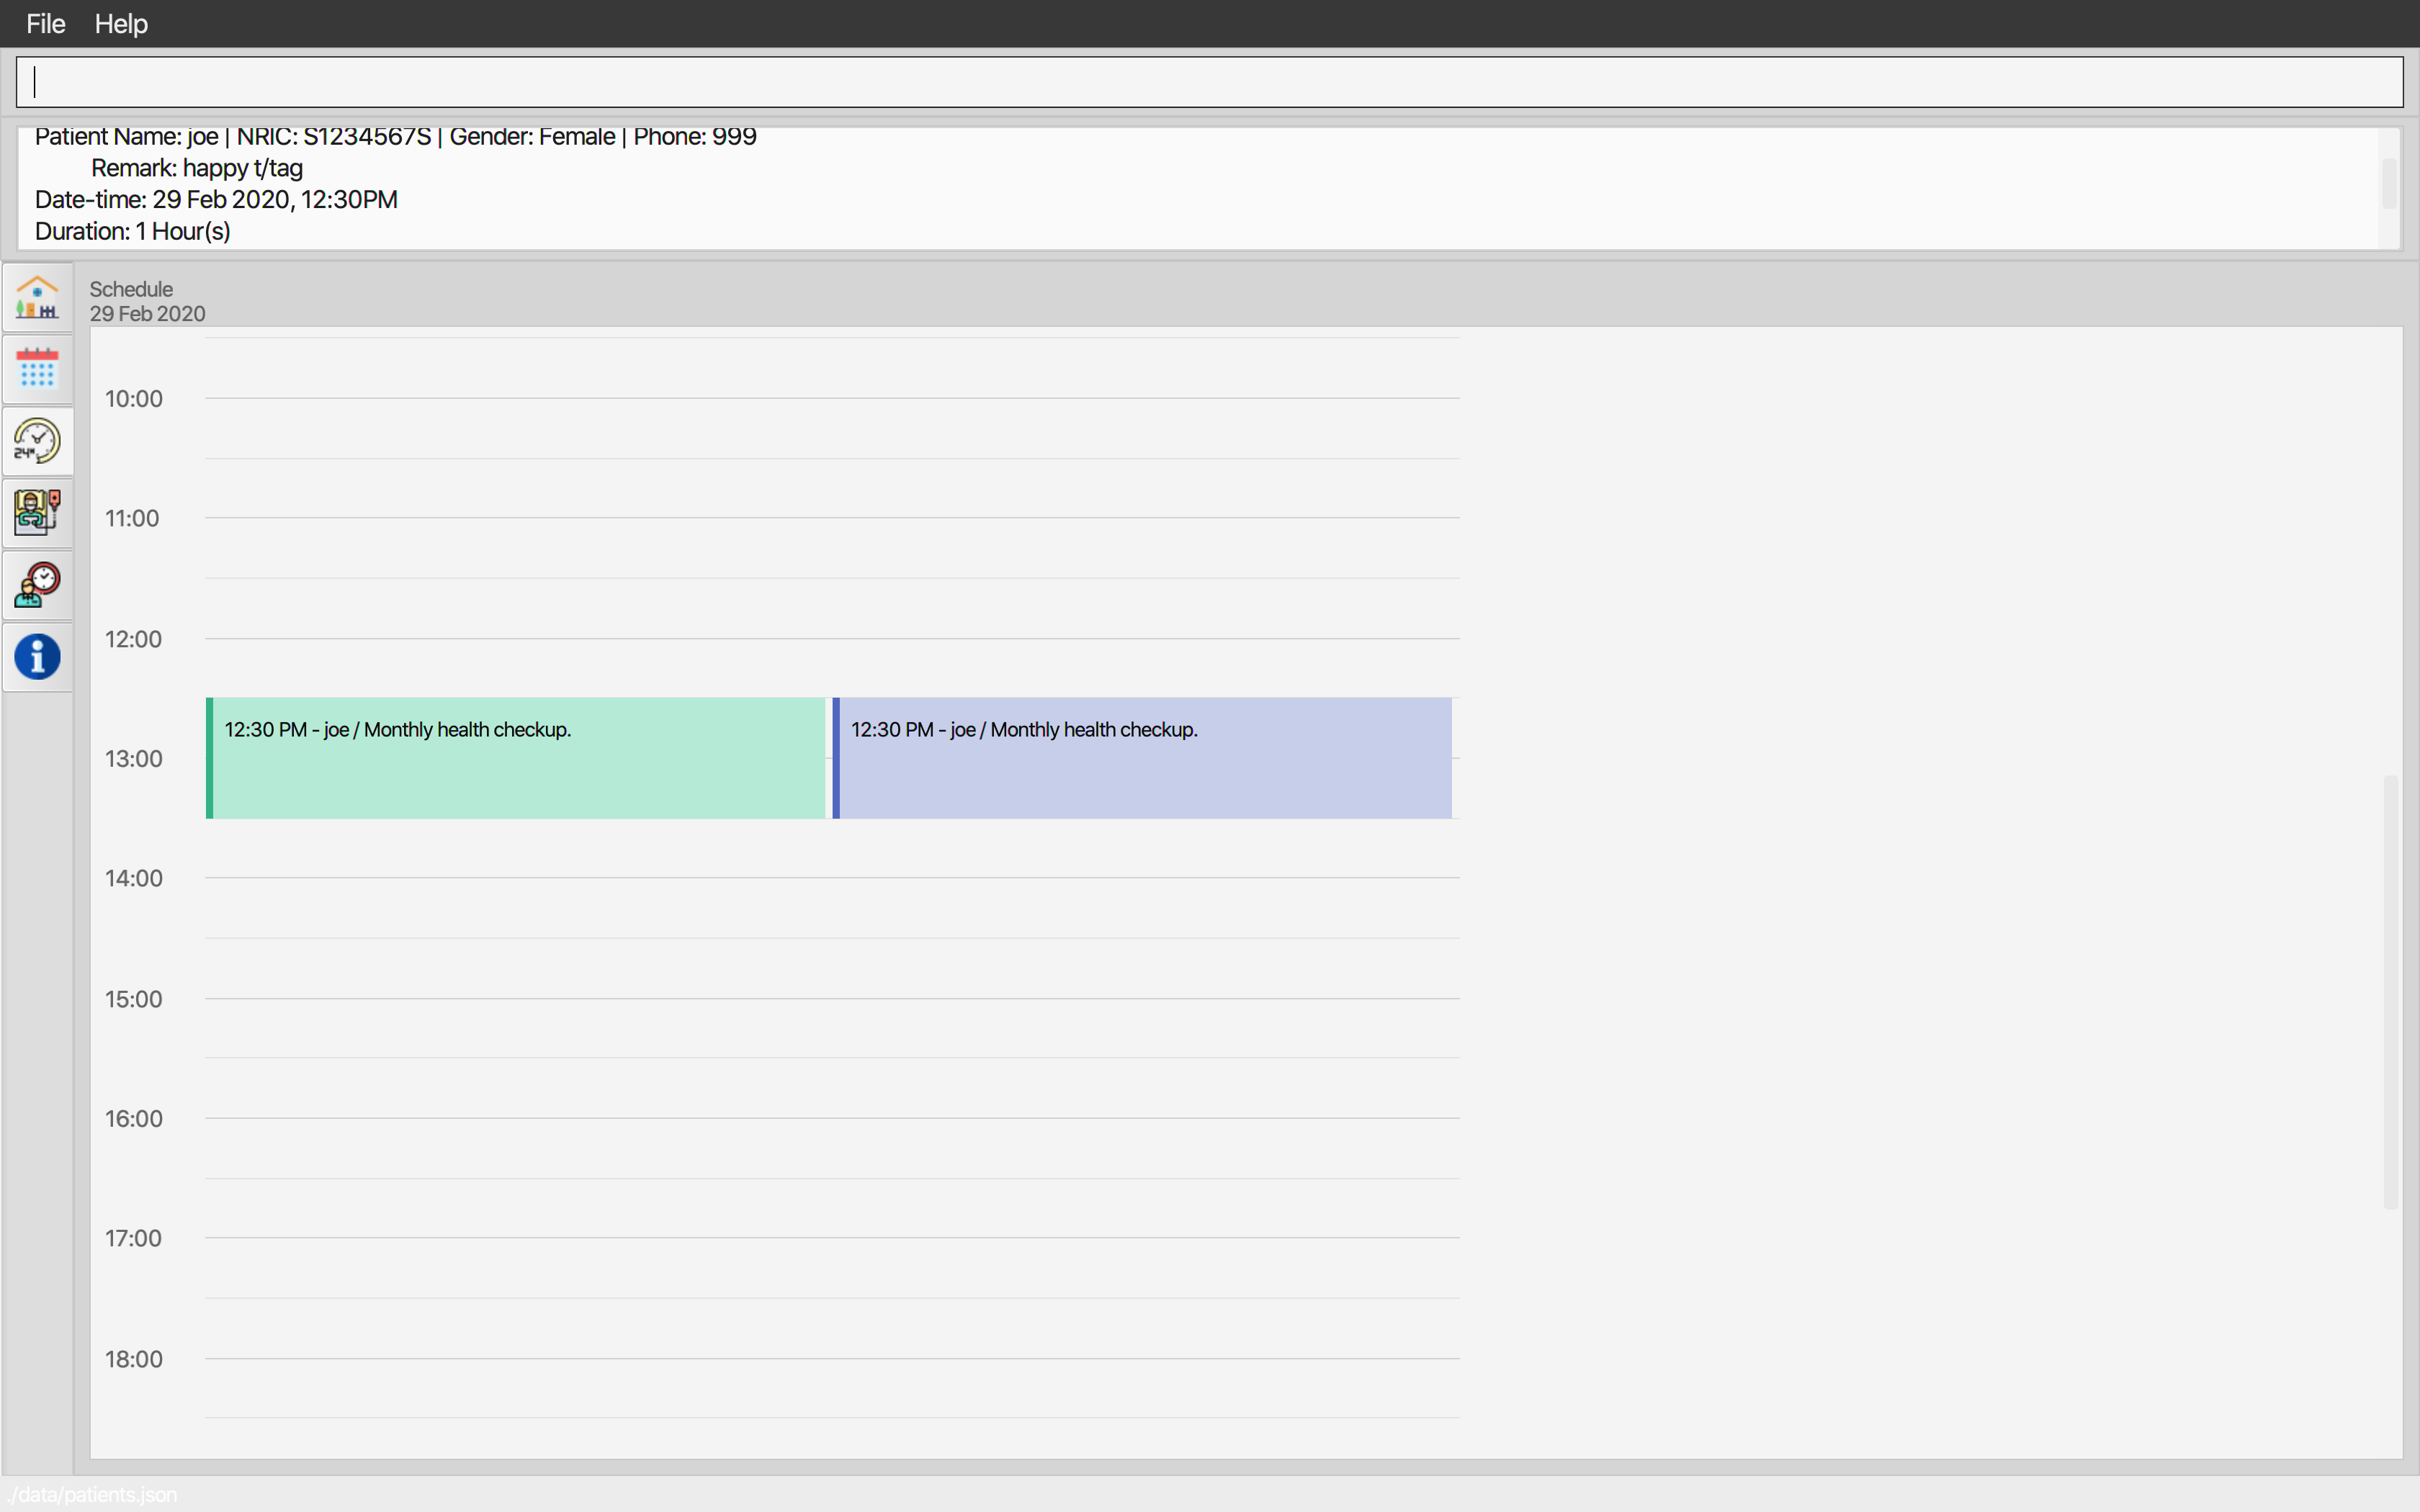The width and height of the screenshot is (2420, 1512).
Task: Click the blue info icon tab
Action: click(x=37, y=657)
